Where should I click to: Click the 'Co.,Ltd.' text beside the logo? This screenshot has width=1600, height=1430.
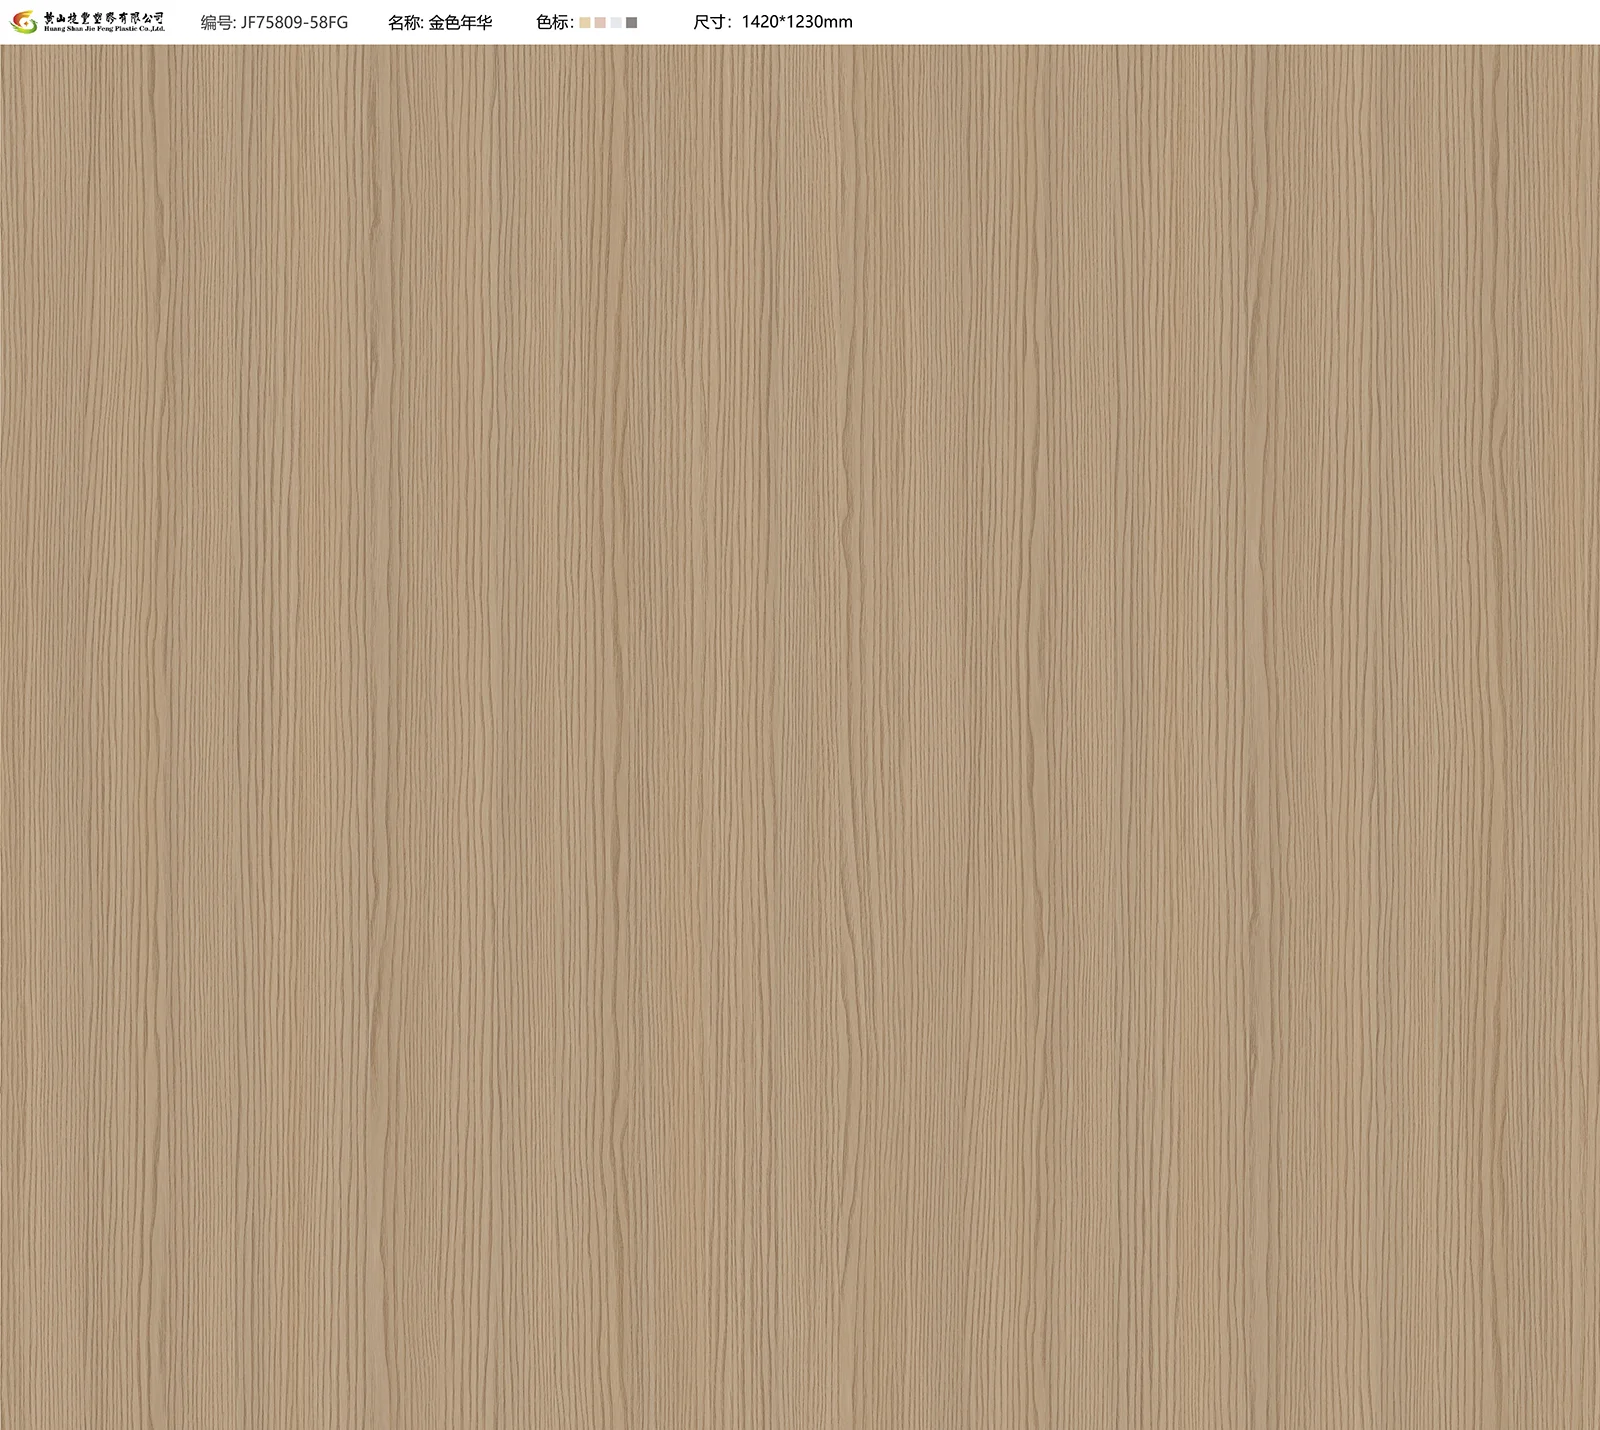pos(153,29)
